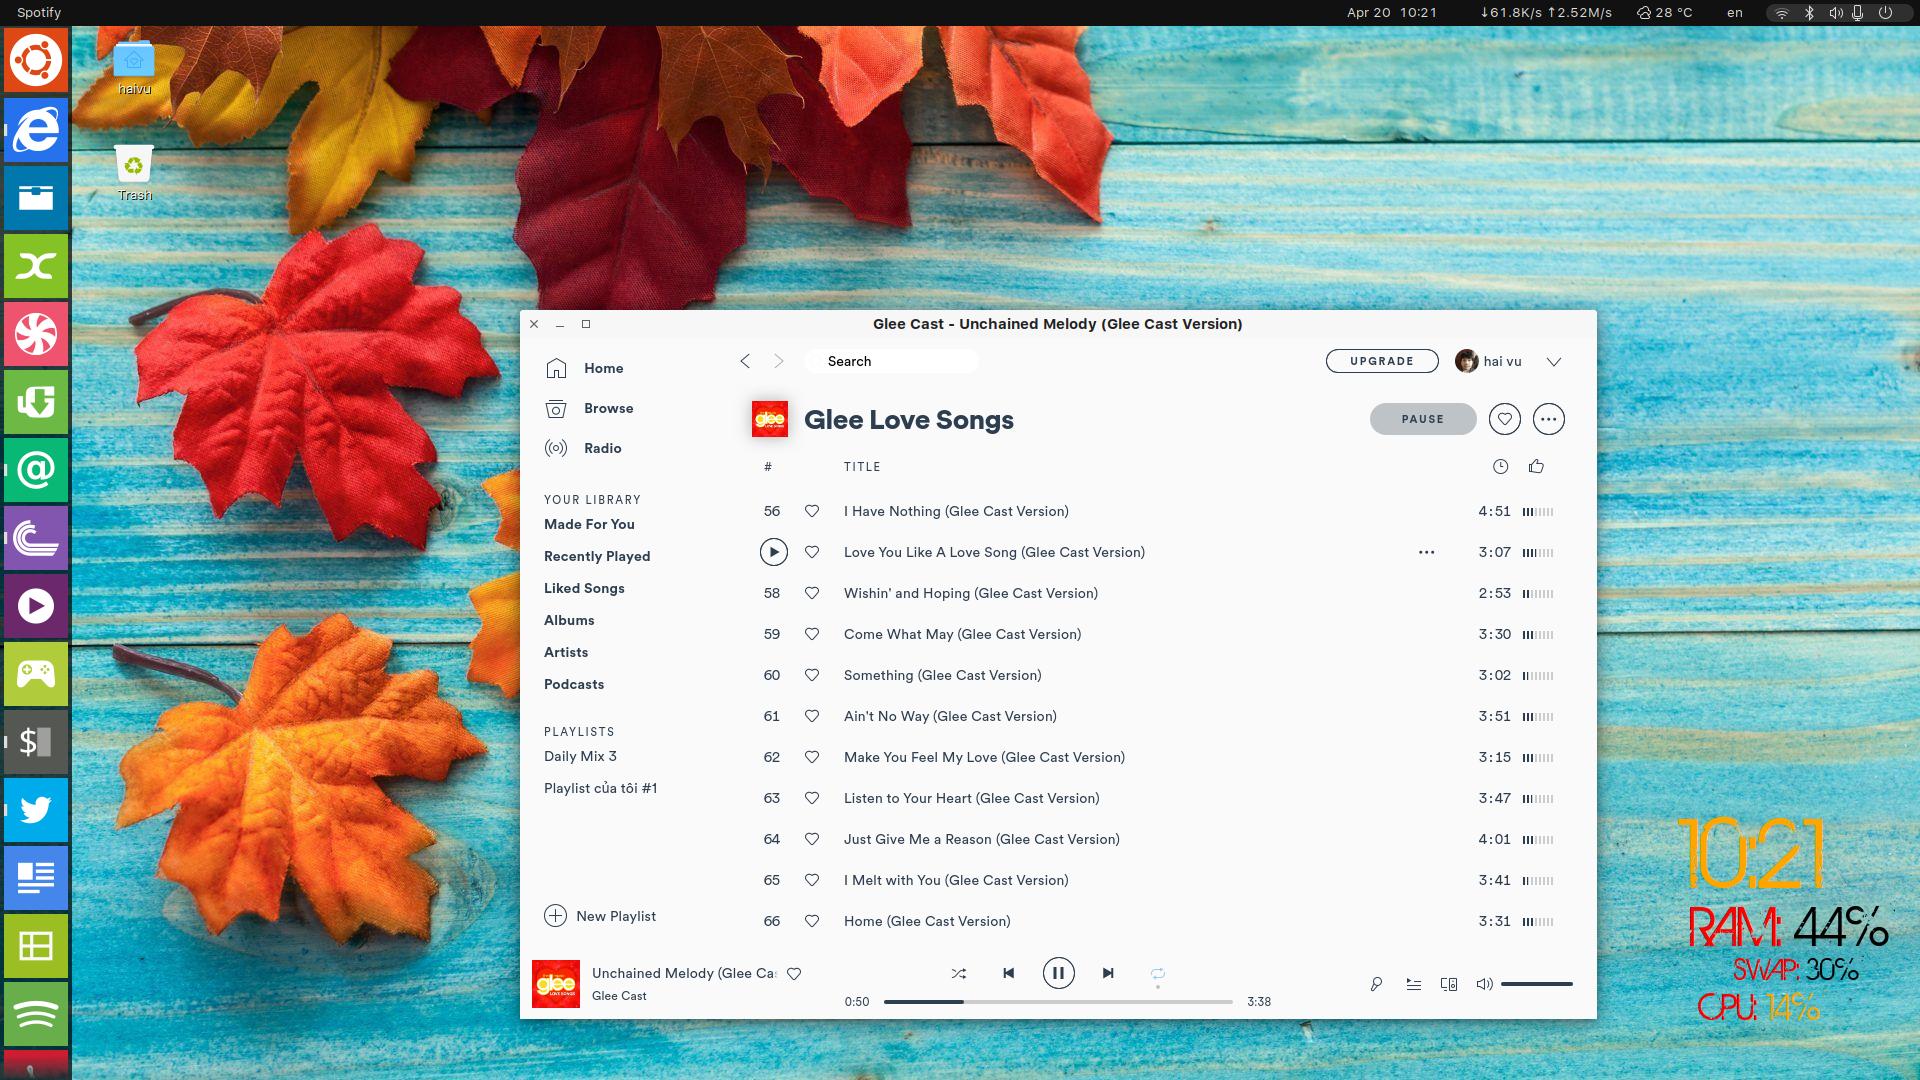Open the terminal dollar-sign dock icon

[x=36, y=742]
